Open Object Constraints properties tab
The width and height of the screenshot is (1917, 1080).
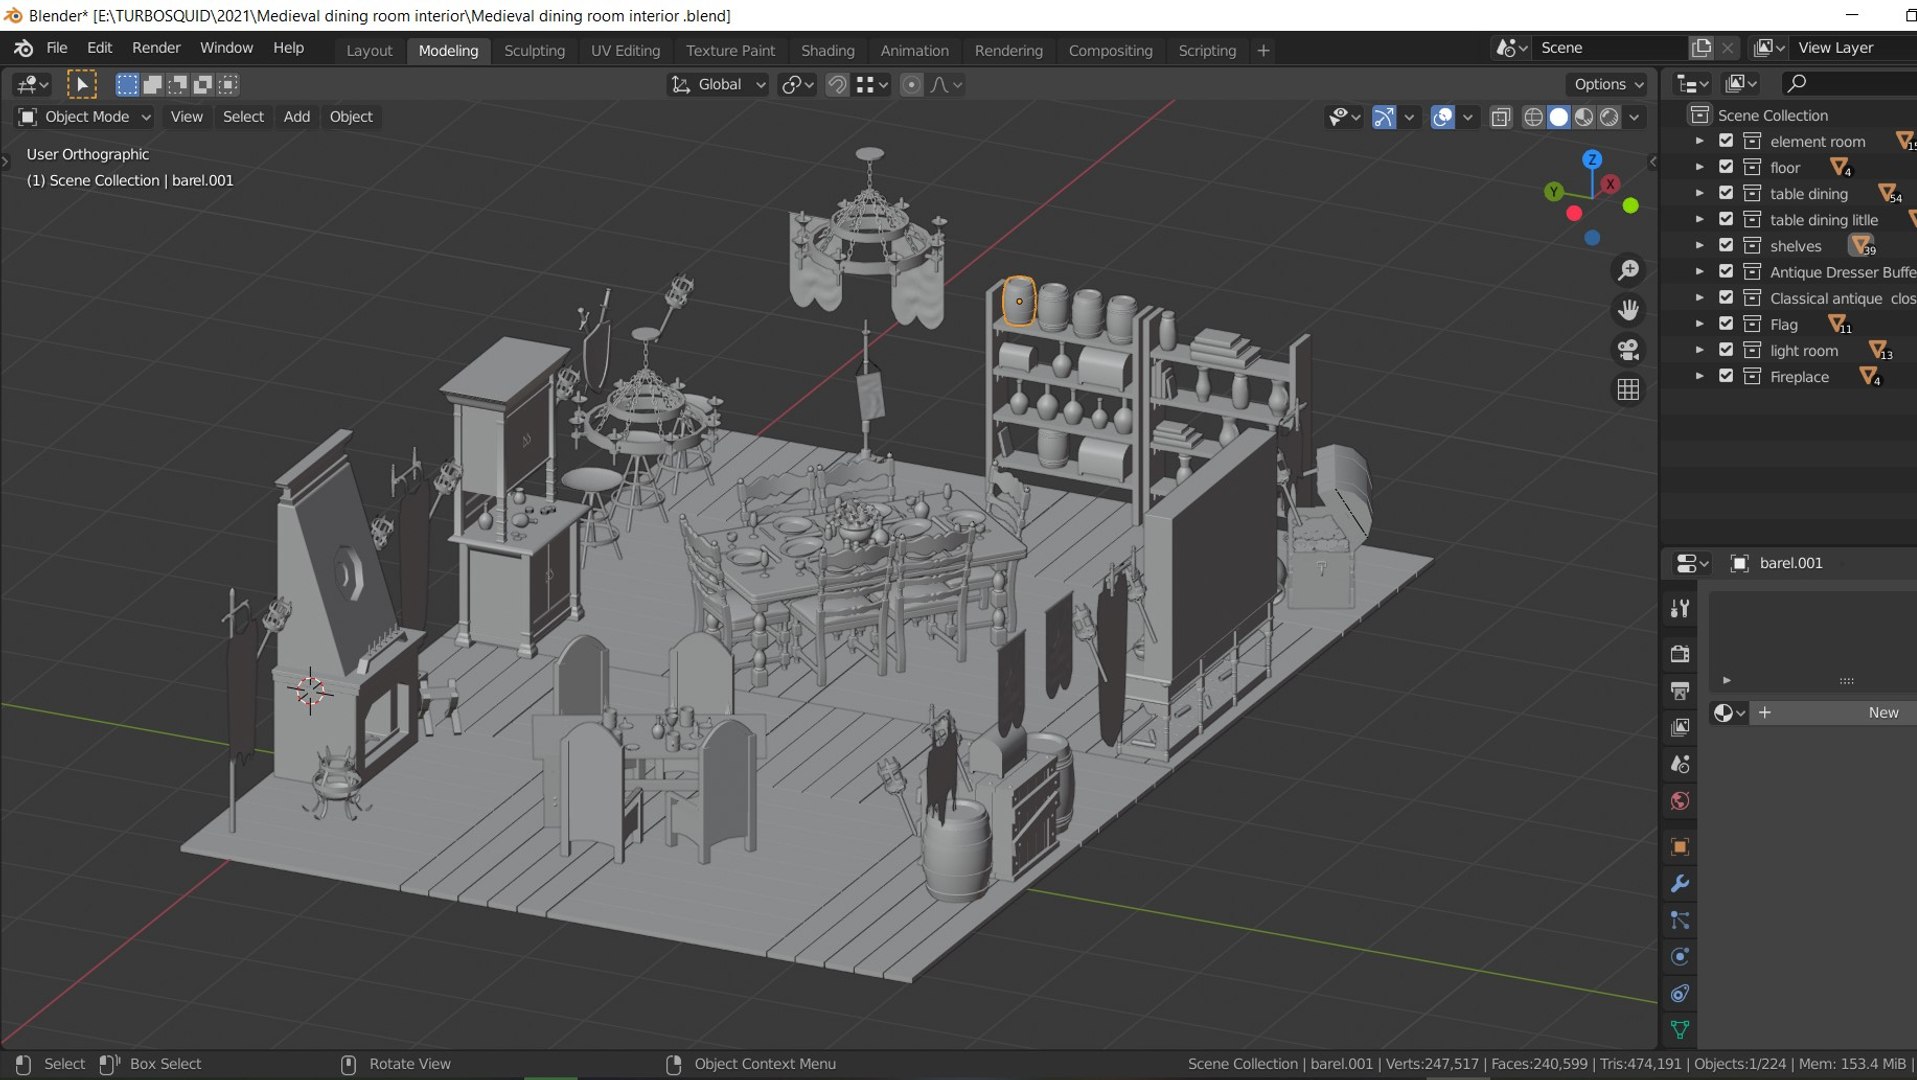(1680, 994)
